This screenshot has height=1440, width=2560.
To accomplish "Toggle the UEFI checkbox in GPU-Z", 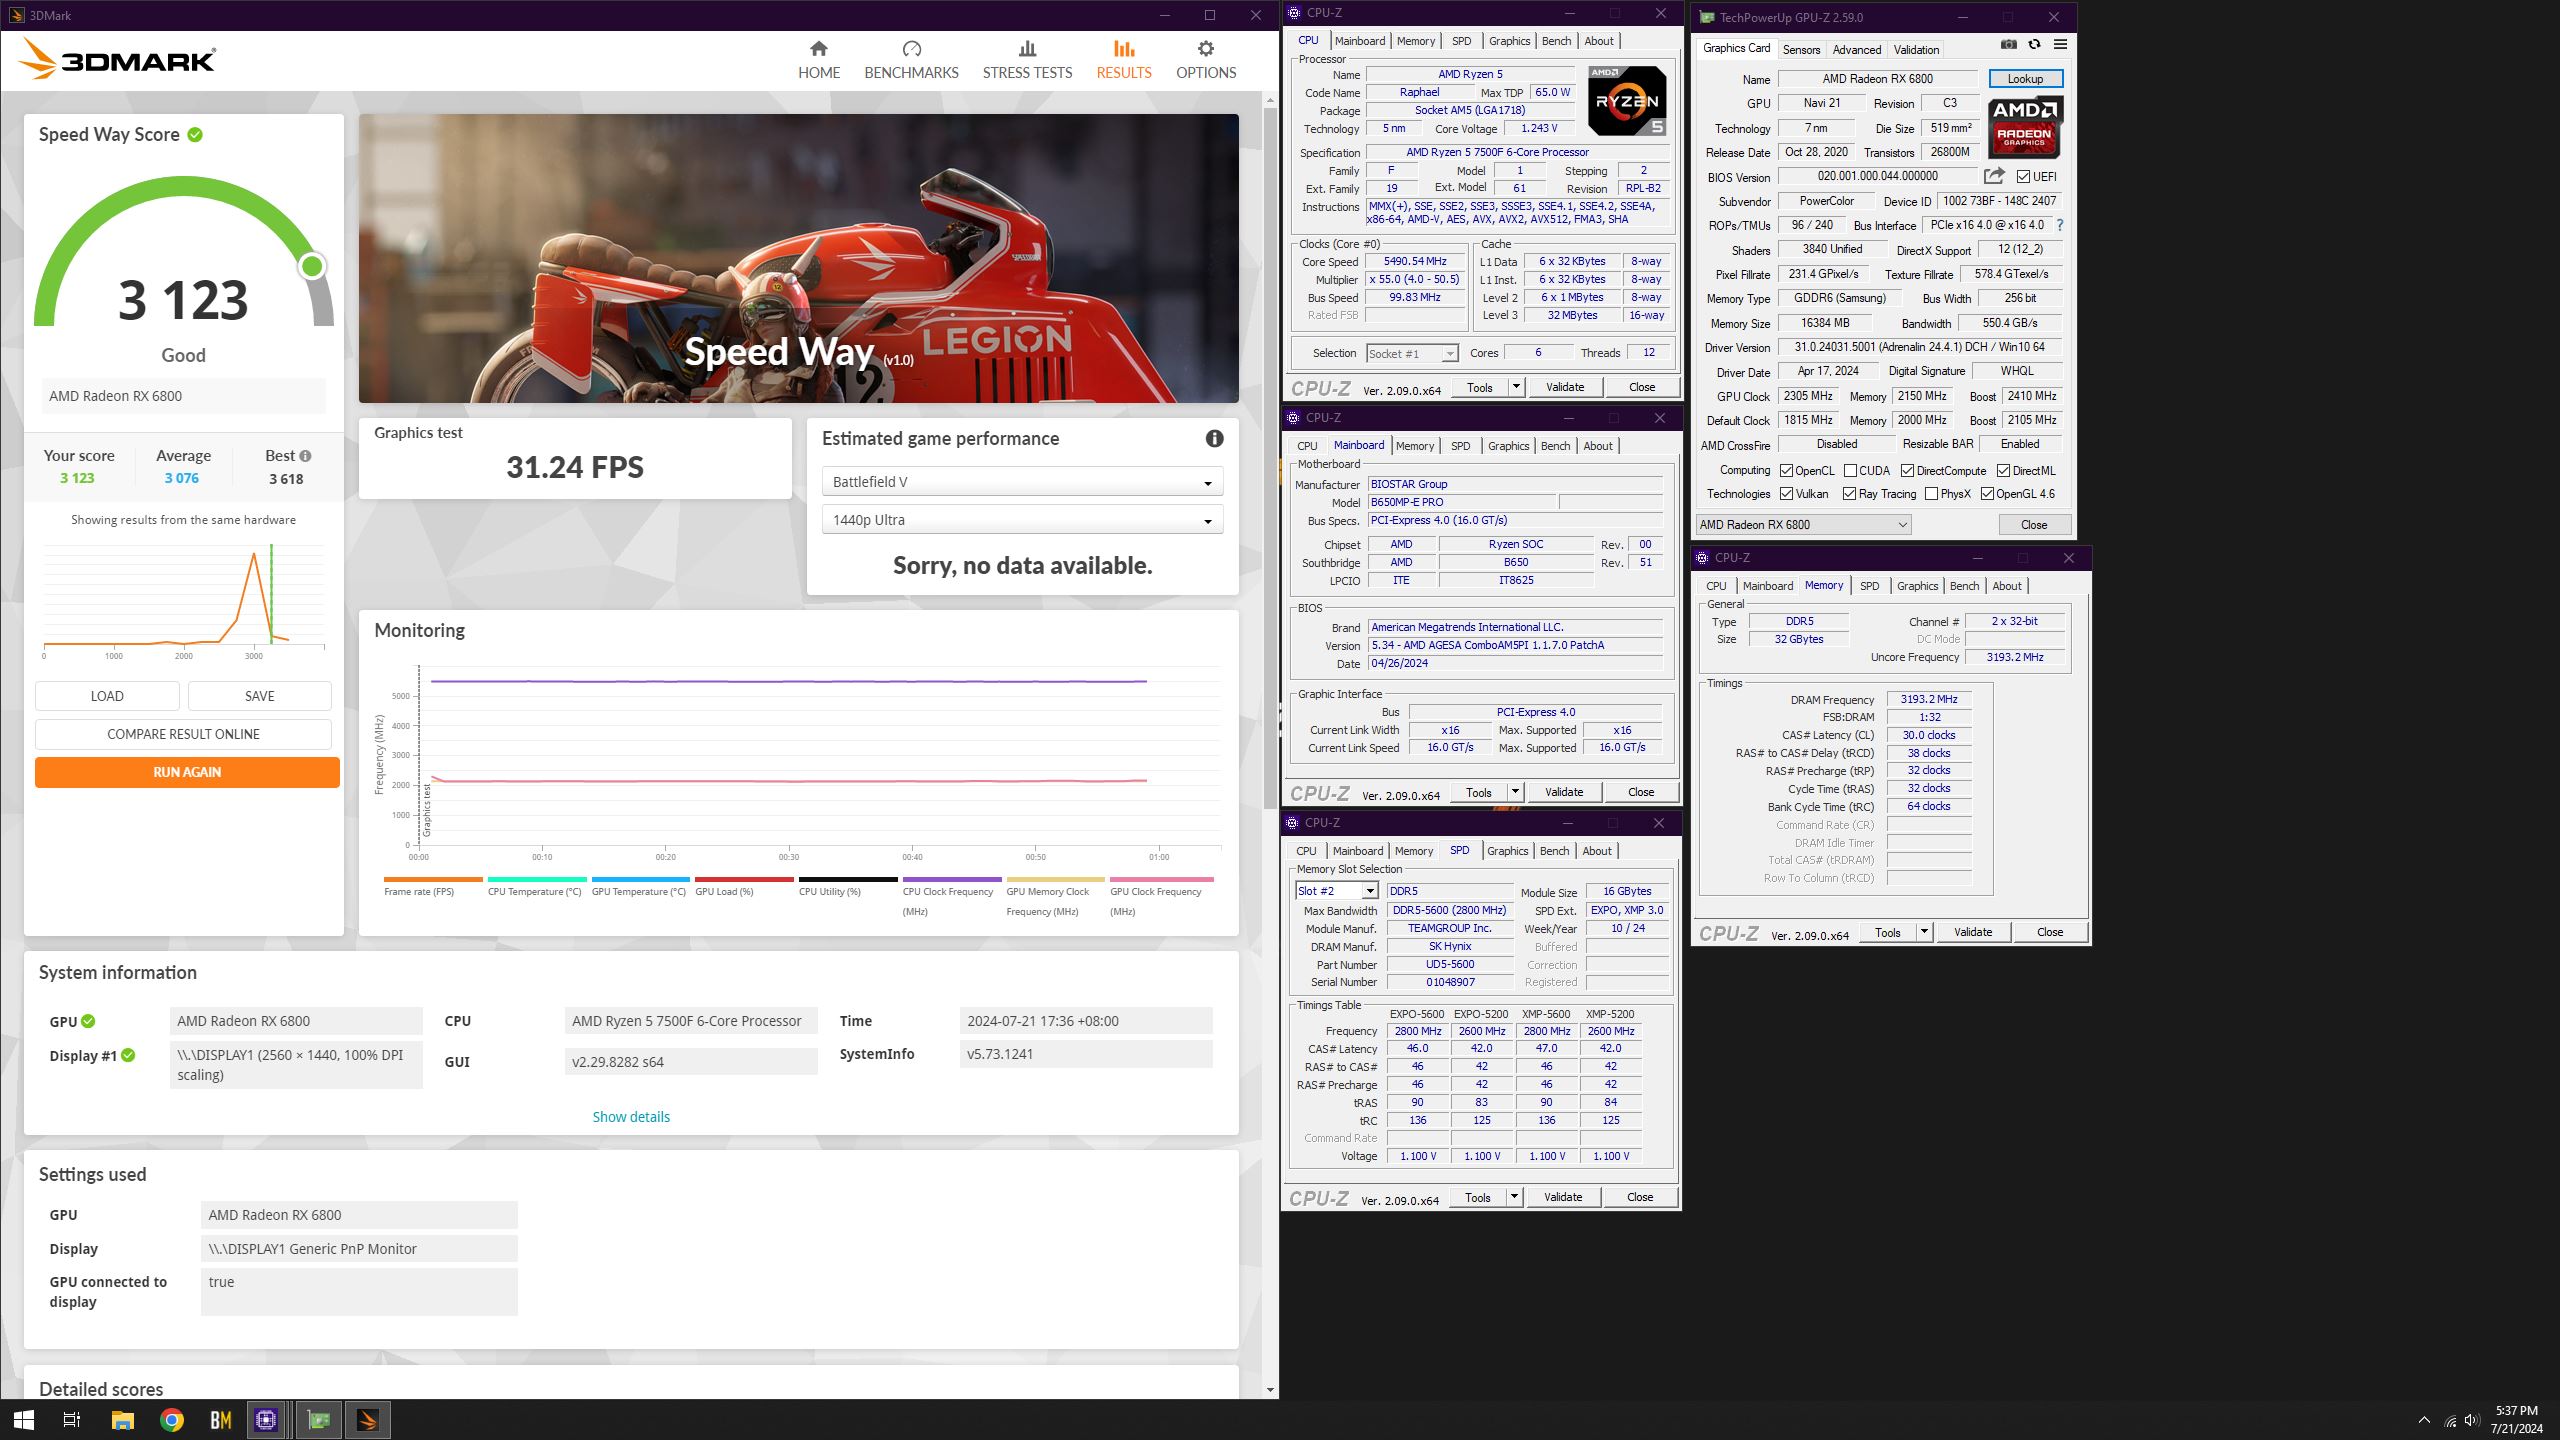I will click(x=2023, y=177).
